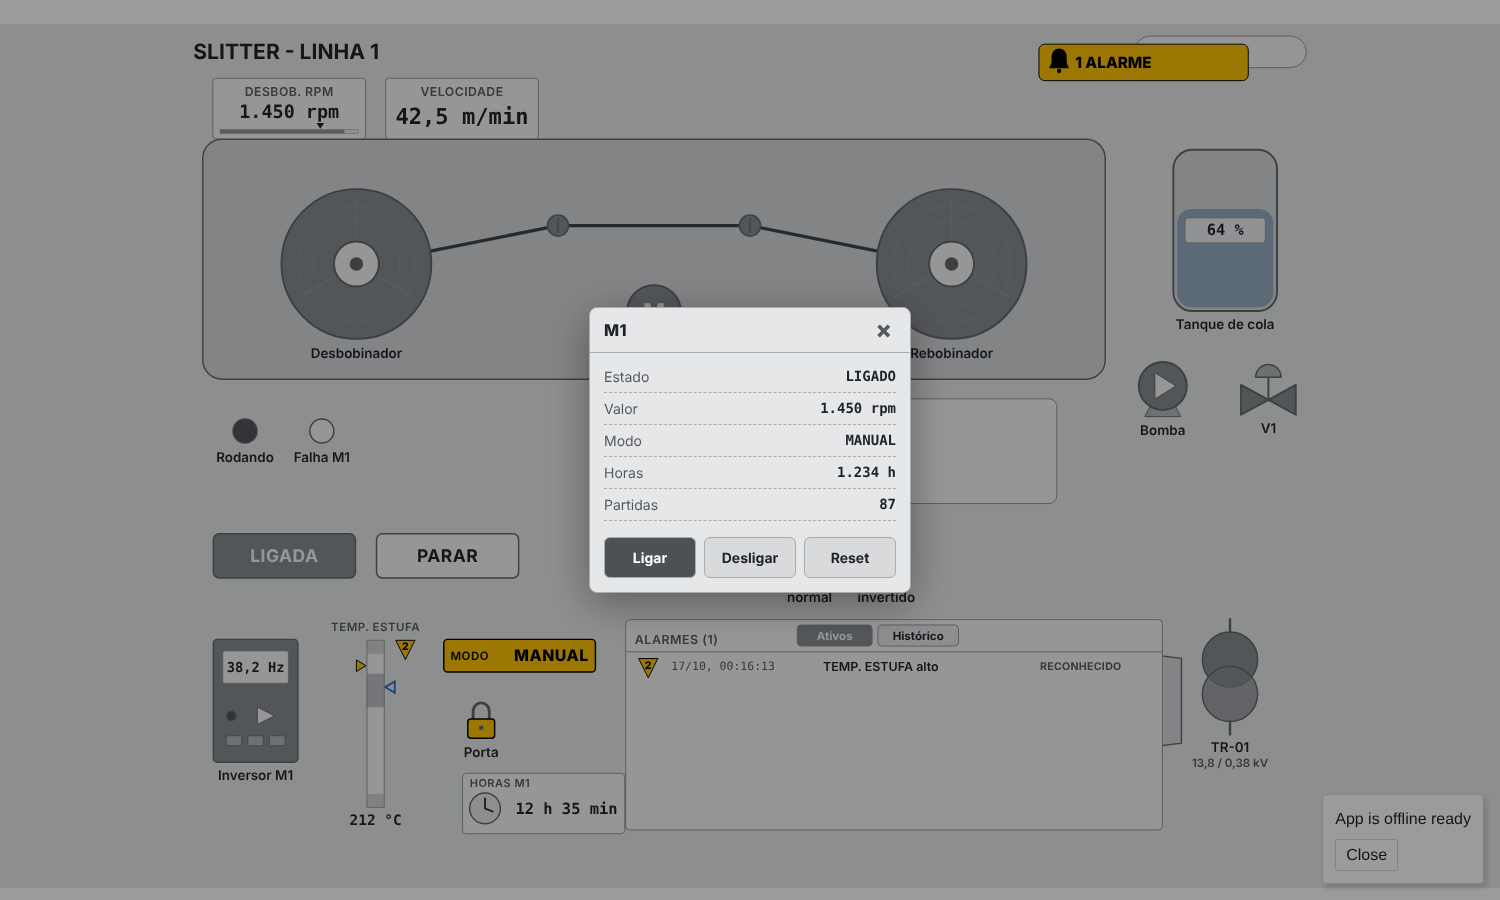Viewport: 1500px width, 900px height.
Task: Select the Bomba pump symbol
Action: click(1163, 389)
